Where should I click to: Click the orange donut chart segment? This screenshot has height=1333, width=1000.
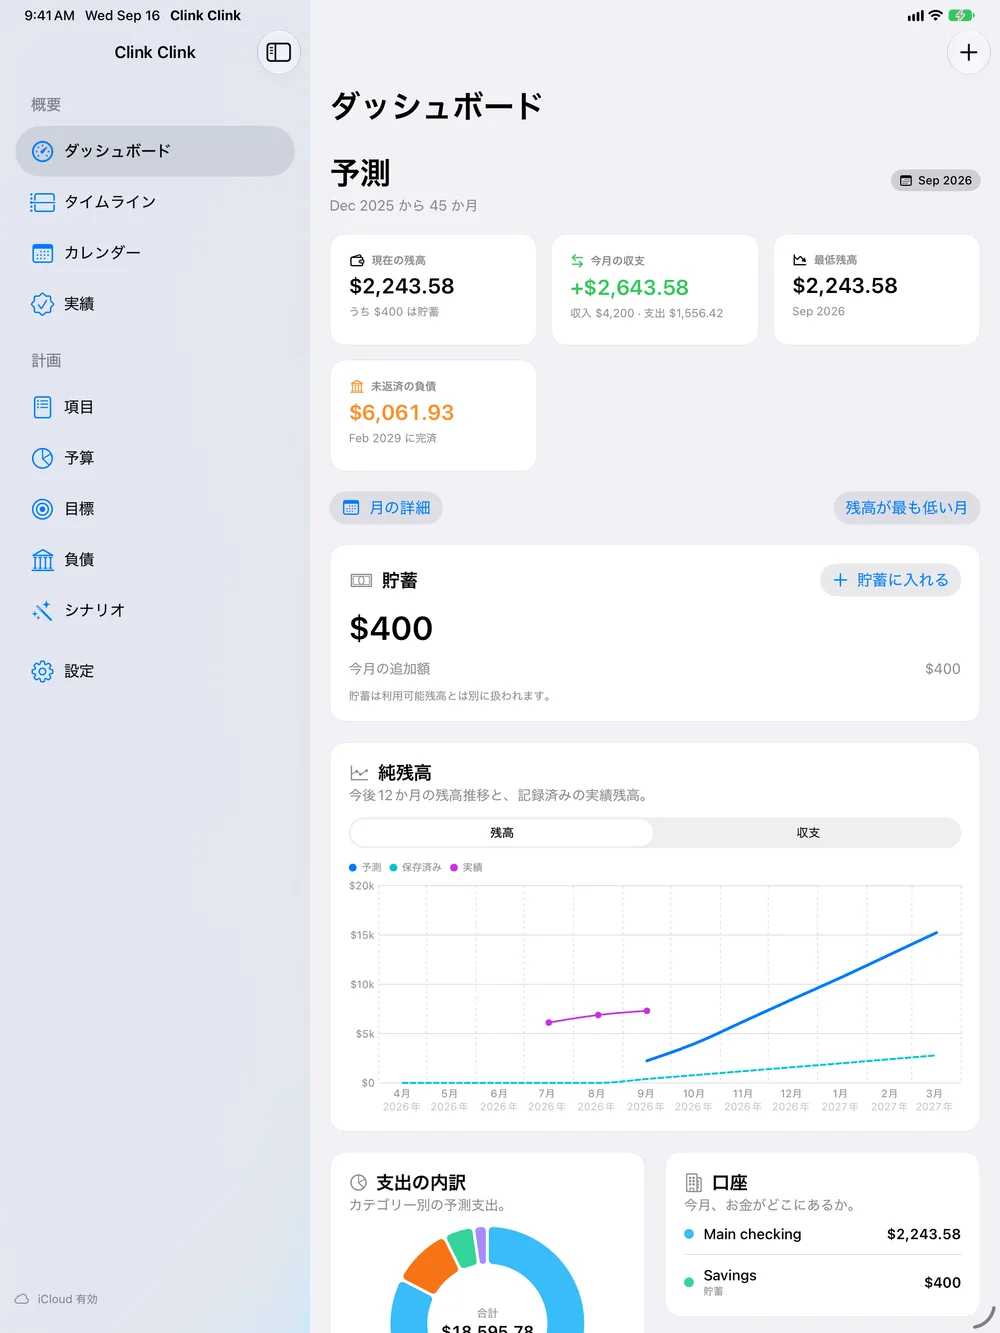(431, 1265)
